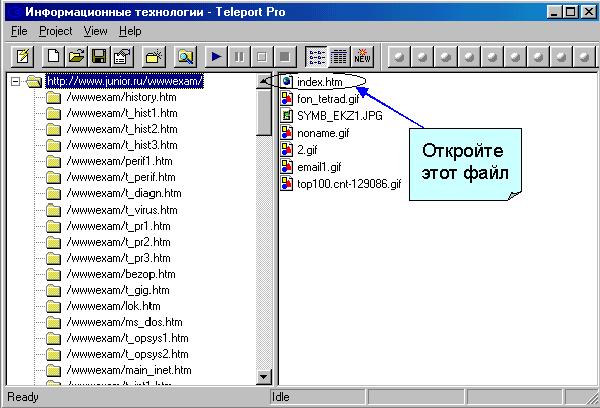Viewport: 600px width, 408px height.
Task: Open the Project menu
Action: pos(55,31)
